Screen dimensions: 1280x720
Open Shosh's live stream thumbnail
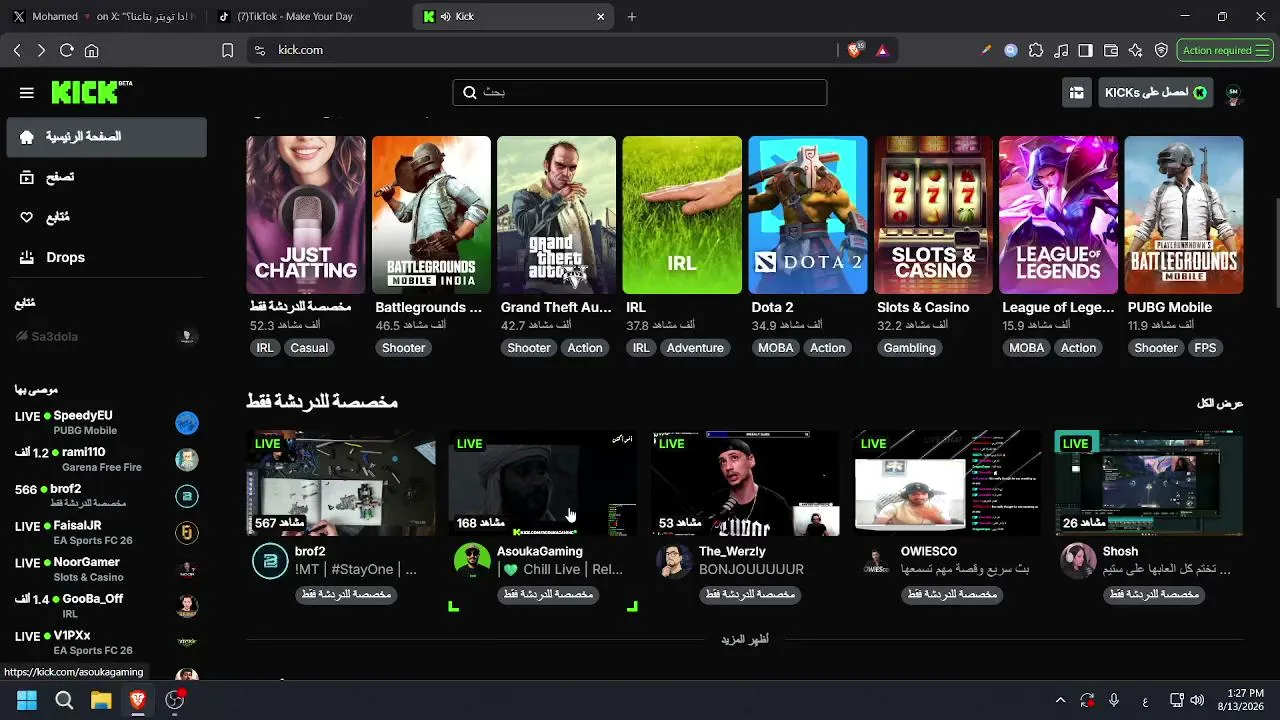(1149, 483)
